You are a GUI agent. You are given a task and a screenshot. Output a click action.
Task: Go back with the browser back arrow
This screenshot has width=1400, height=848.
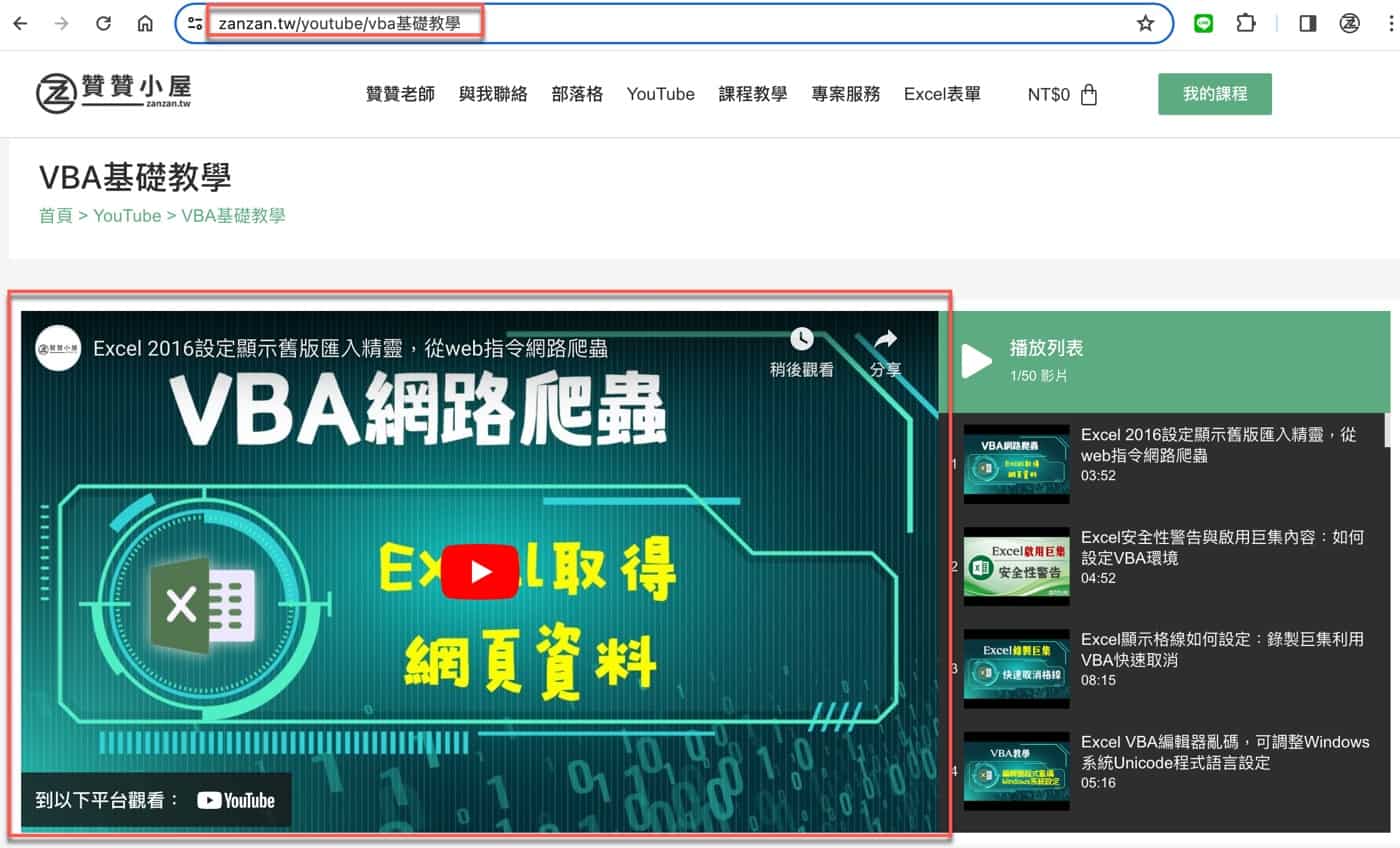20,23
